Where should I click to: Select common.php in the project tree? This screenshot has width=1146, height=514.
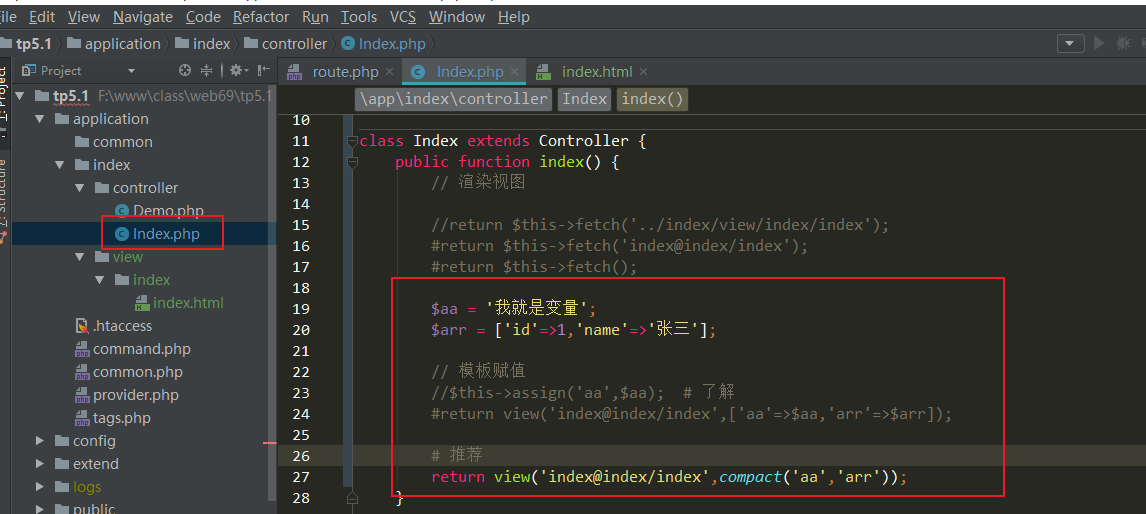point(129,371)
